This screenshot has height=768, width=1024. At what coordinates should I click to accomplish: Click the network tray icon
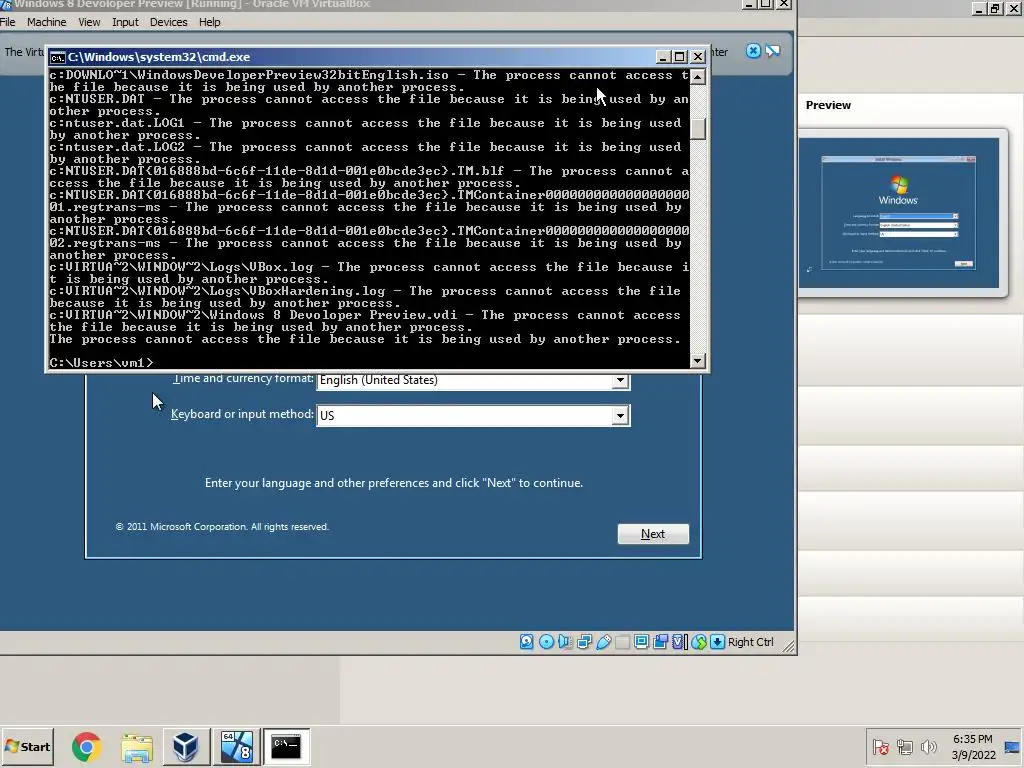coord(904,746)
